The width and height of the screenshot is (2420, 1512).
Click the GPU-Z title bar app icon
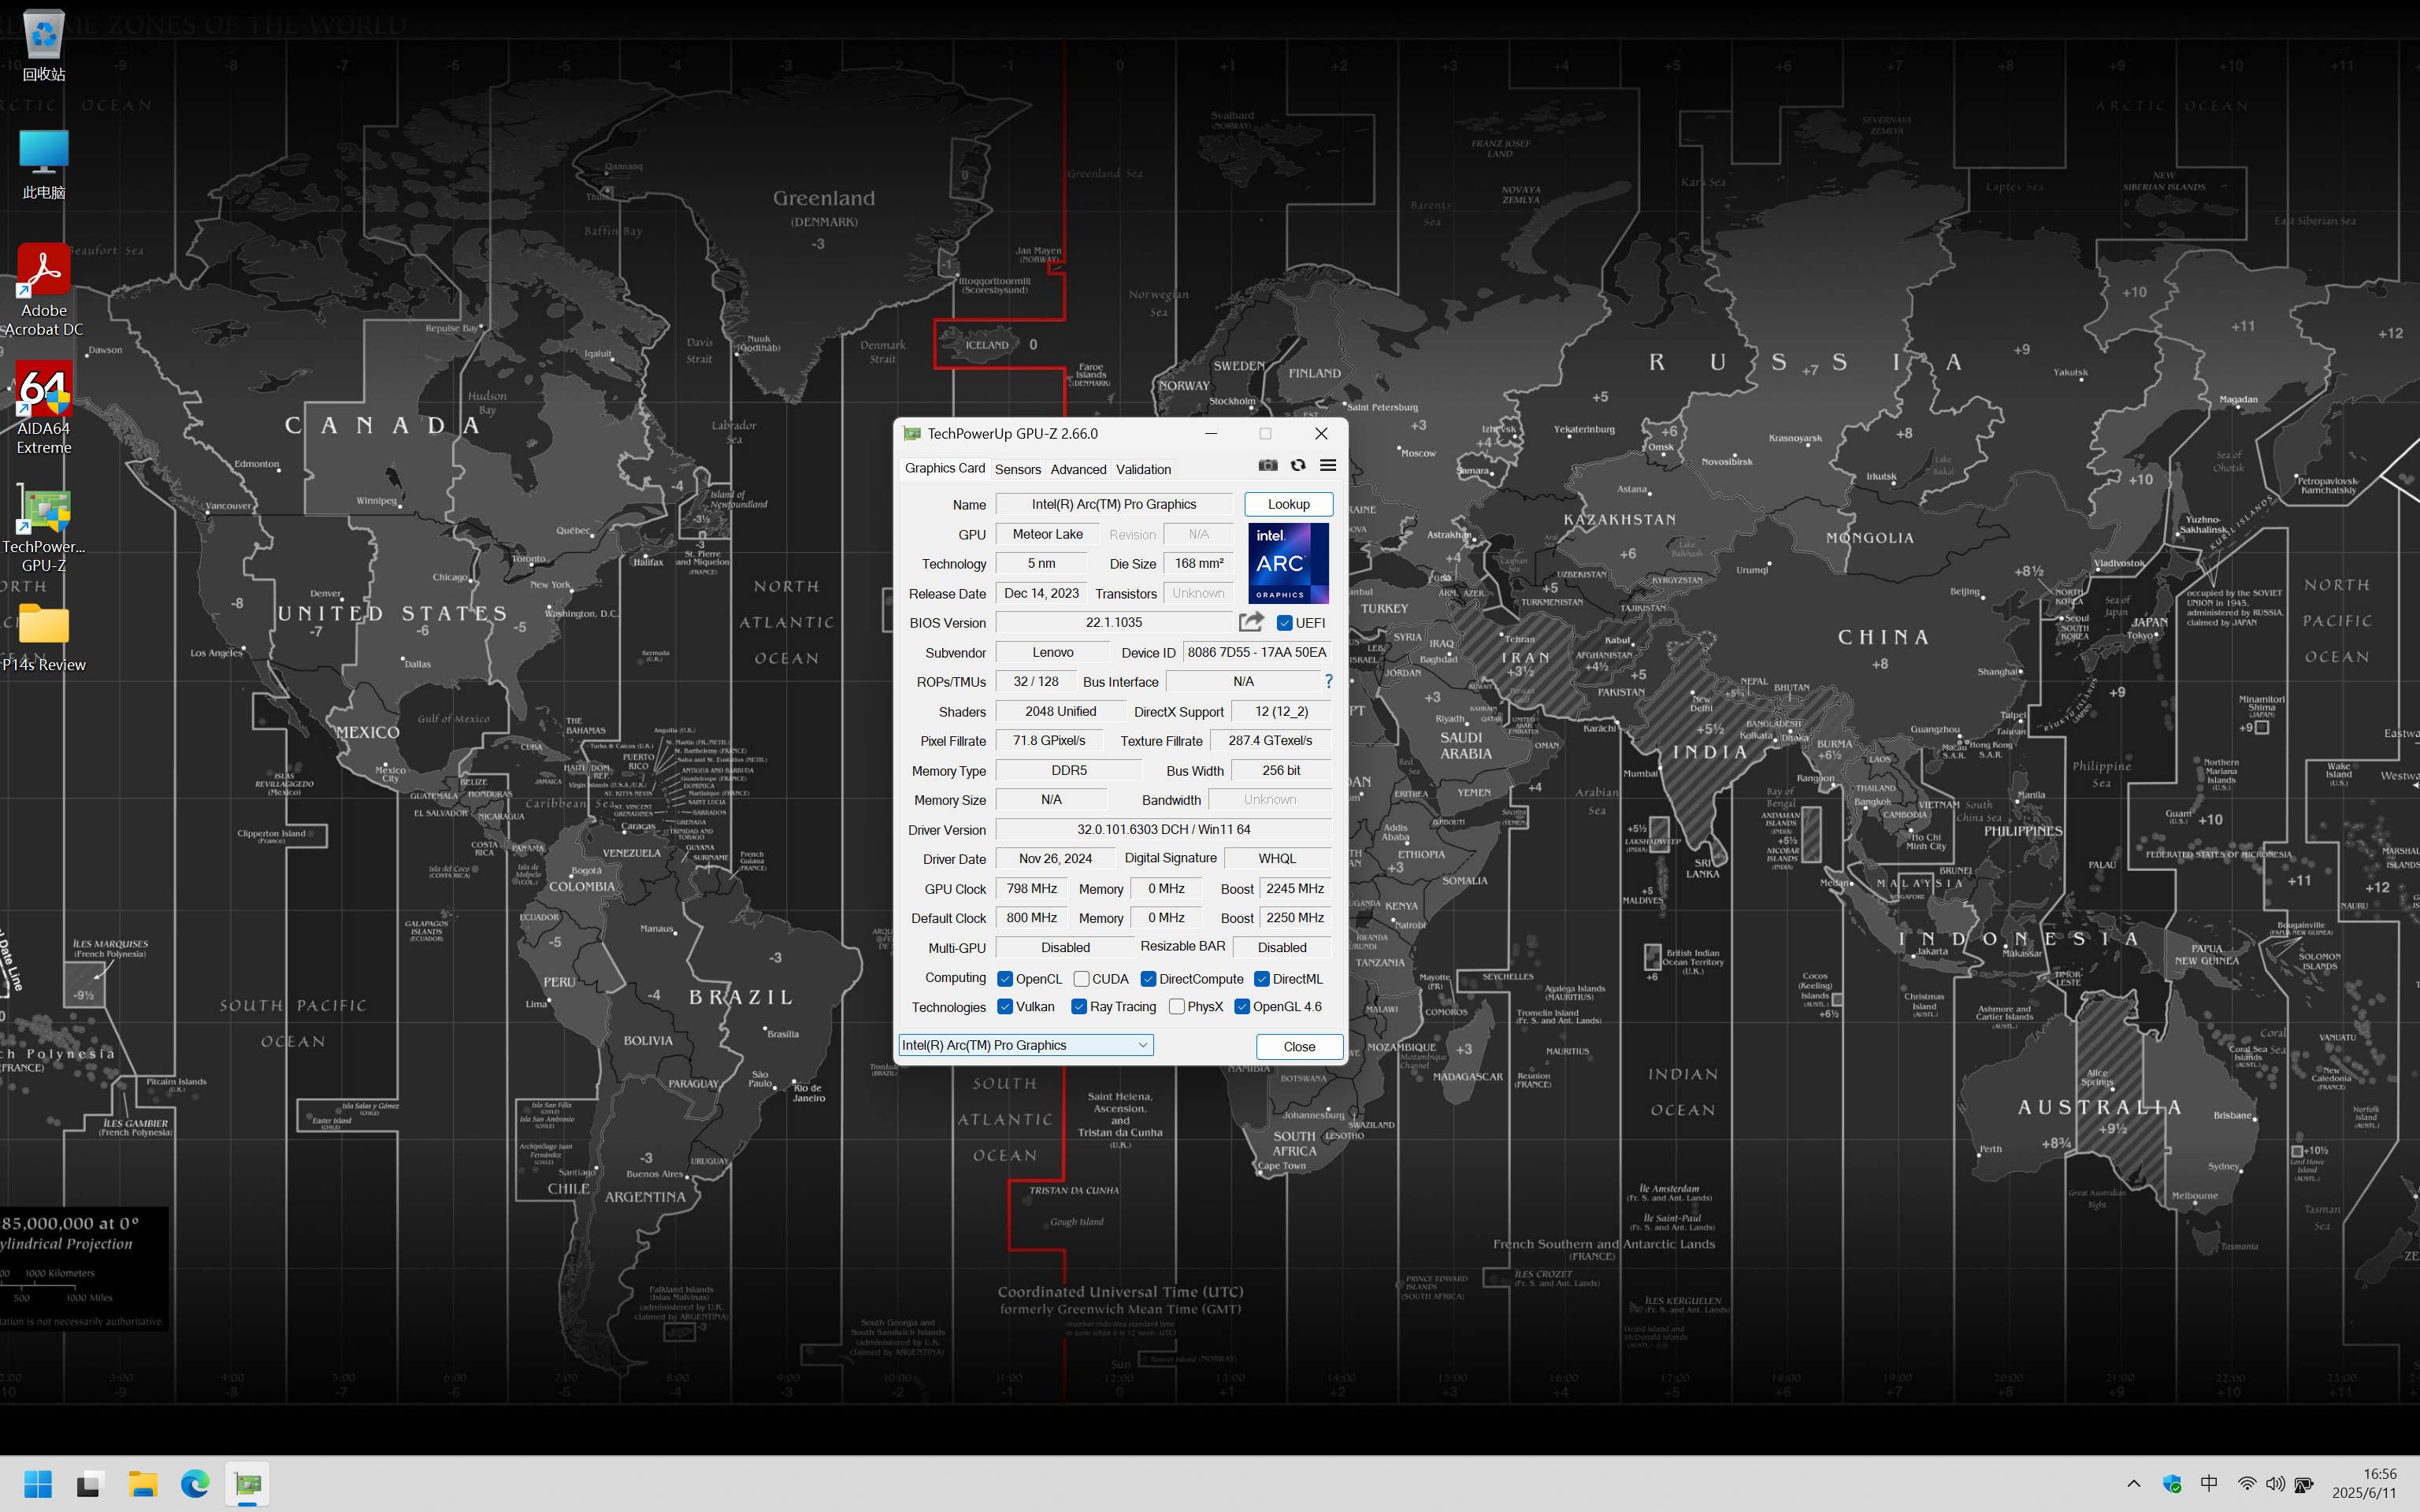click(912, 433)
